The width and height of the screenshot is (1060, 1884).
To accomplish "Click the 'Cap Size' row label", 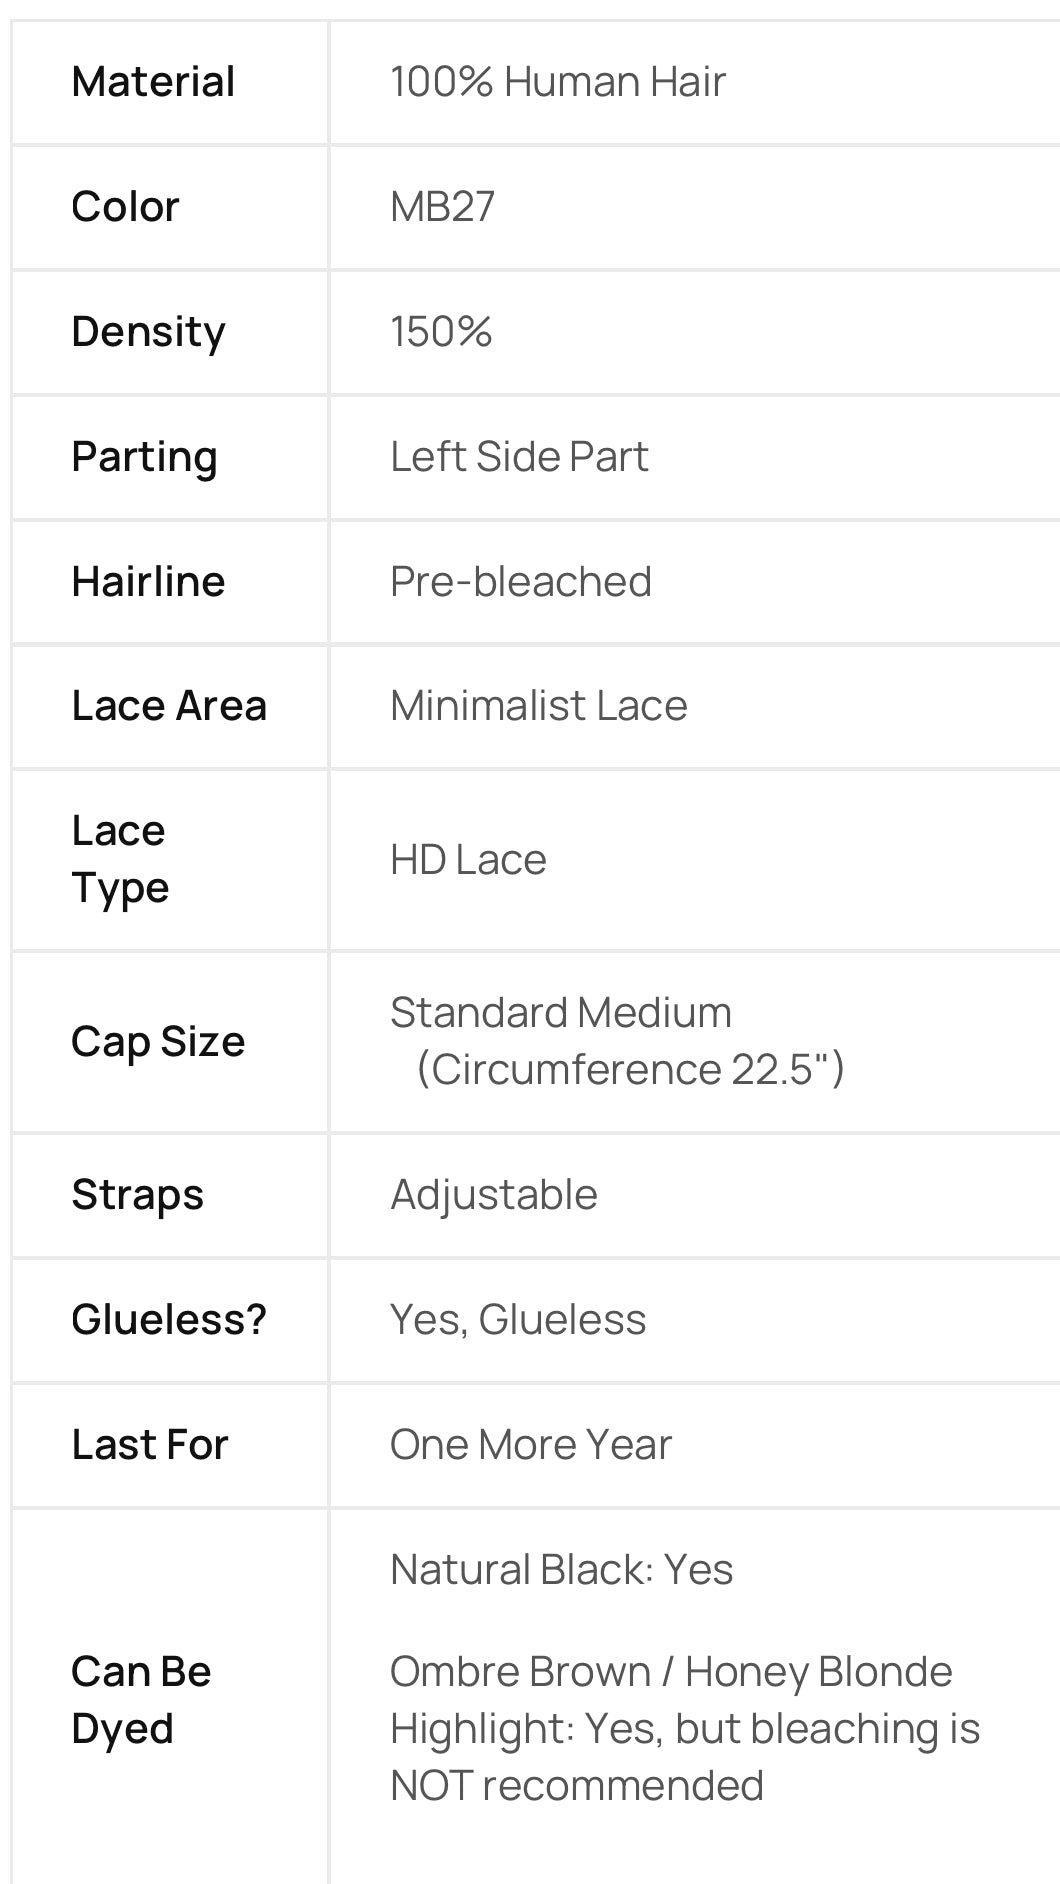I will [158, 1042].
